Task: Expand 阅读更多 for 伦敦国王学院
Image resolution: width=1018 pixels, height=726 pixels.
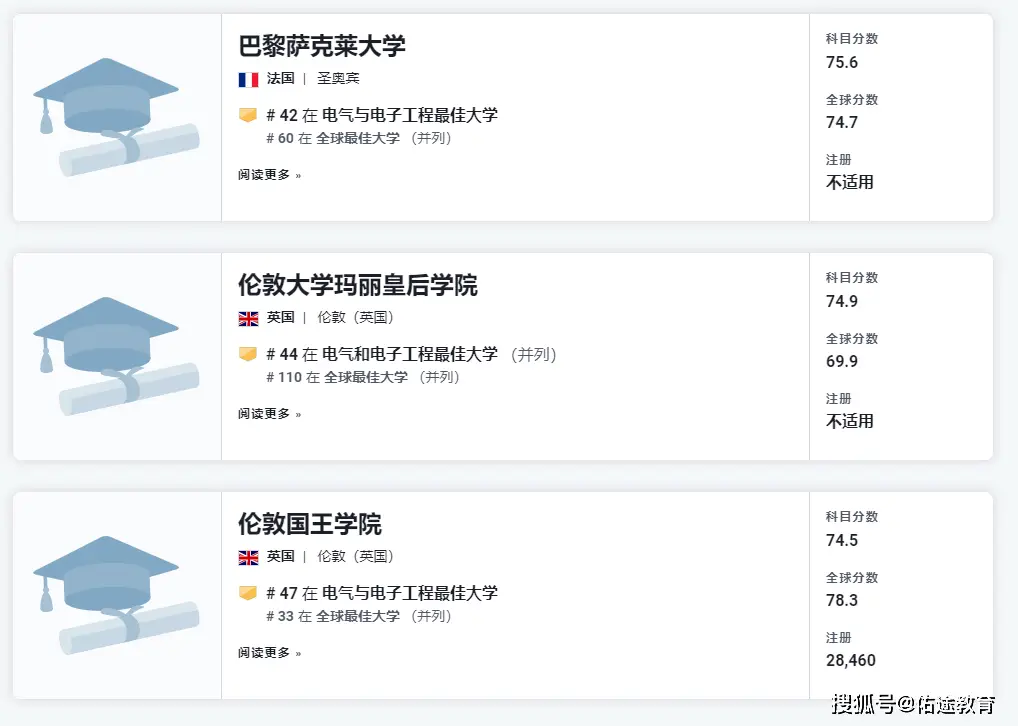Action: [269, 653]
